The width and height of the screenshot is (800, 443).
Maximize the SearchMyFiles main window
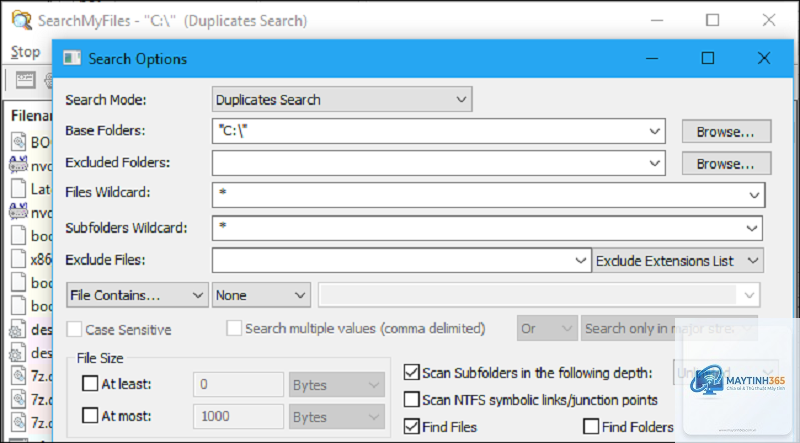tap(713, 20)
